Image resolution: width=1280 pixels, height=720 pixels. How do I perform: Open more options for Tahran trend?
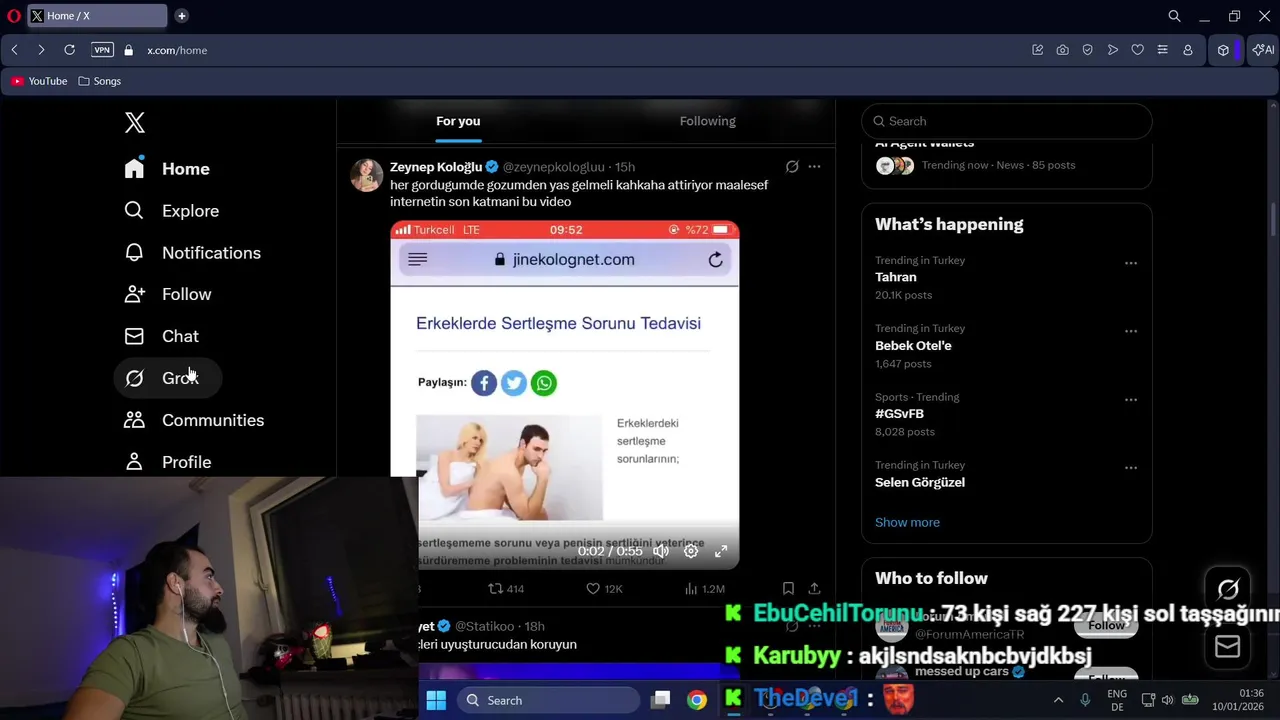click(x=1131, y=263)
